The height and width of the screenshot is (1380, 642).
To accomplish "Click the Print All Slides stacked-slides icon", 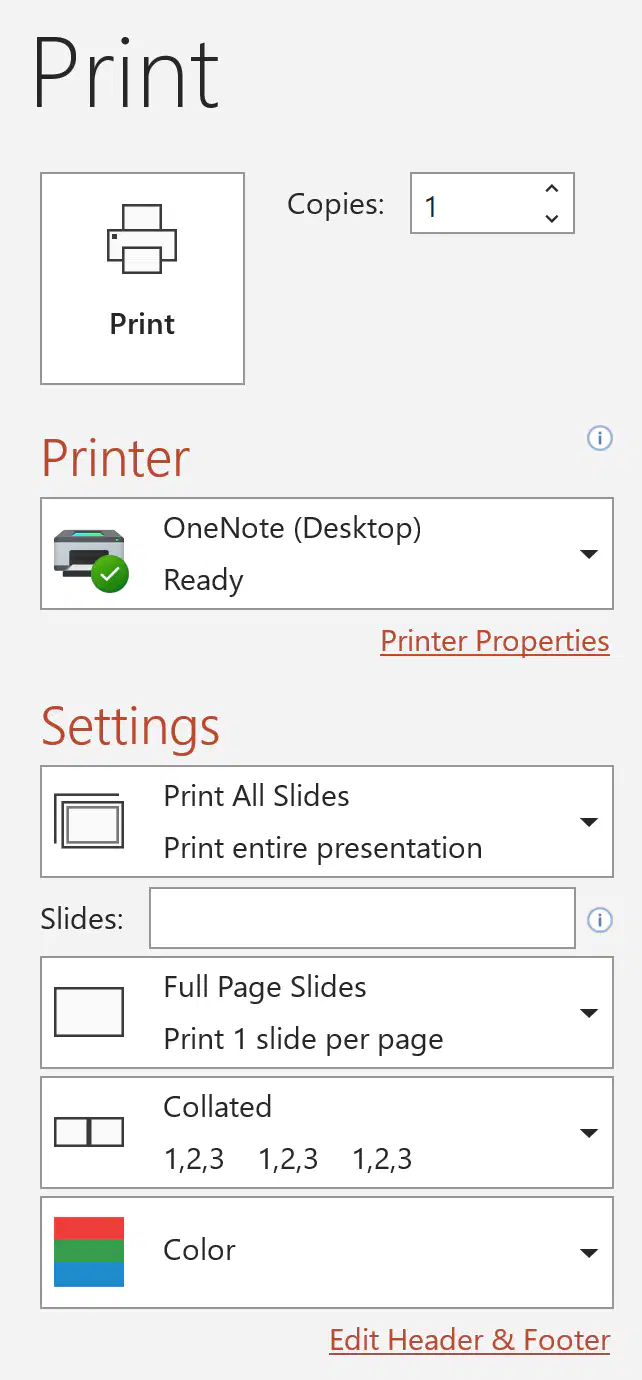I will (x=89, y=822).
